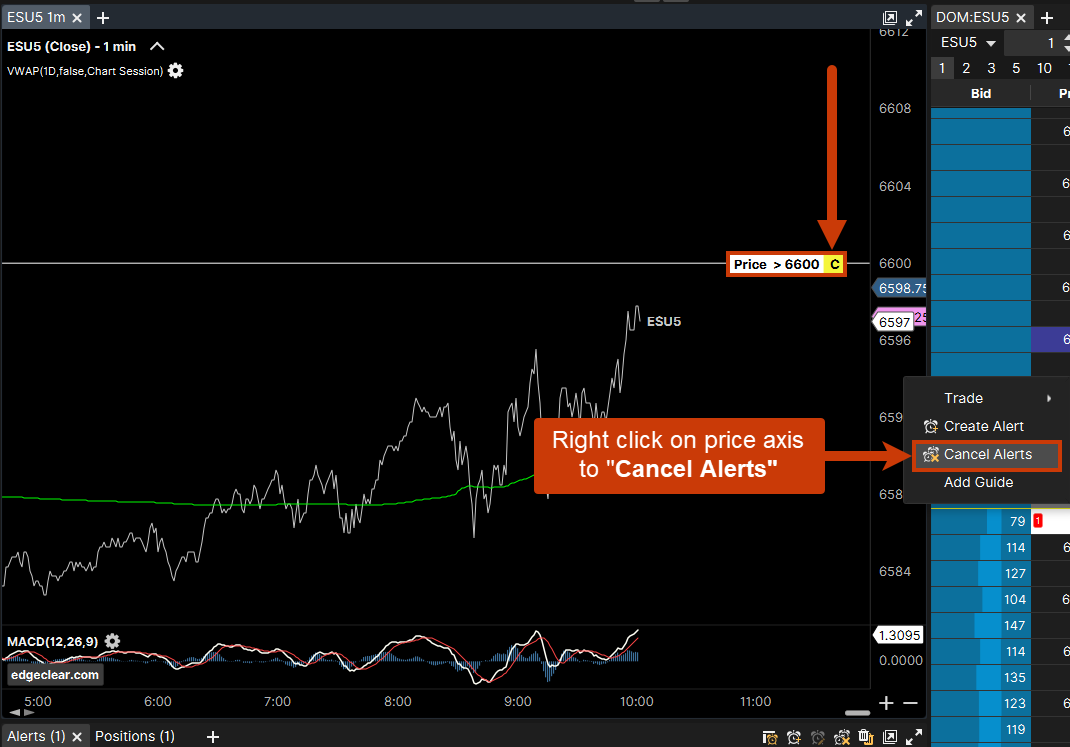The width and height of the screenshot is (1070, 747).
Task: Collapse the ESU5 (Close) chart legend chevron
Action: point(157,46)
